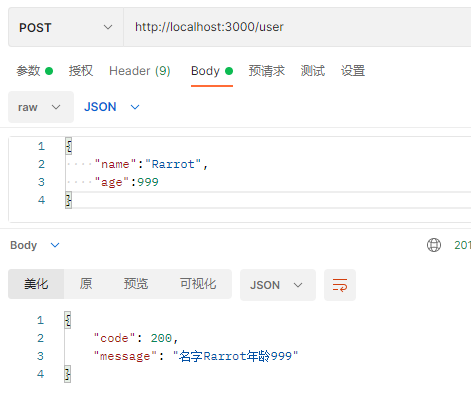Open the blue JSON format dropdown
This screenshot has width=471, height=405.
[112, 107]
